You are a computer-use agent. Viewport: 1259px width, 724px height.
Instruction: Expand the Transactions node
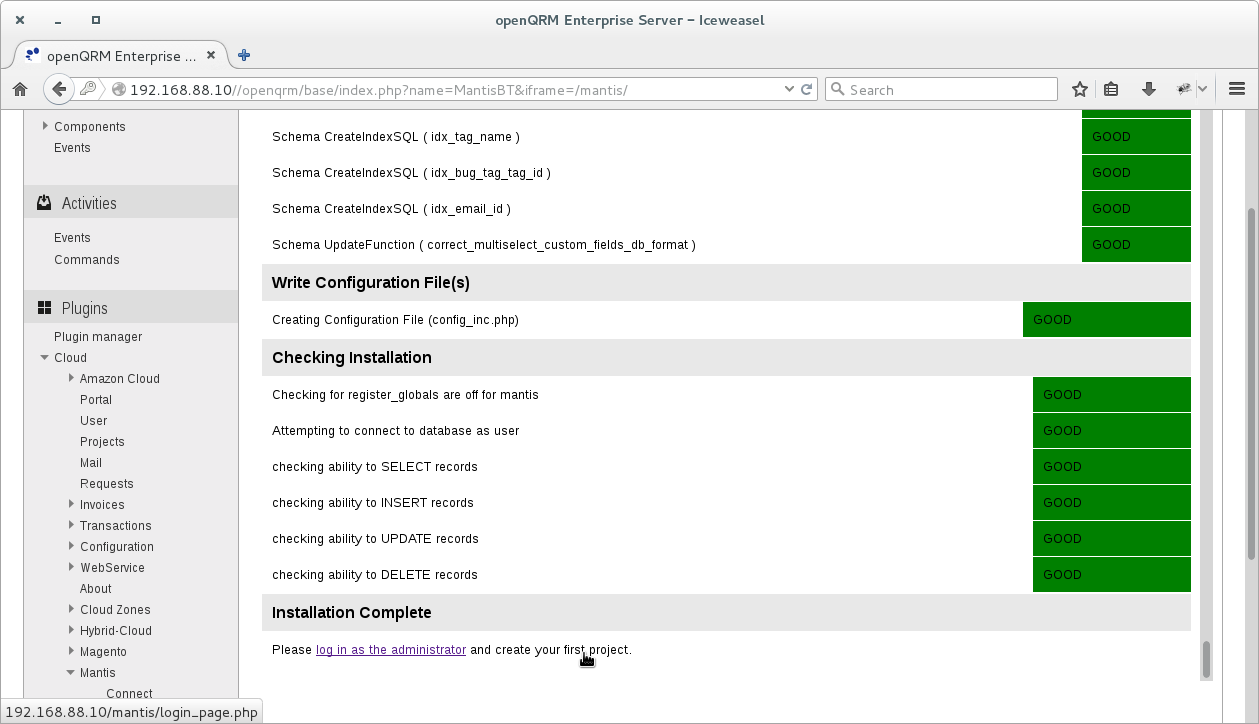(x=71, y=525)
